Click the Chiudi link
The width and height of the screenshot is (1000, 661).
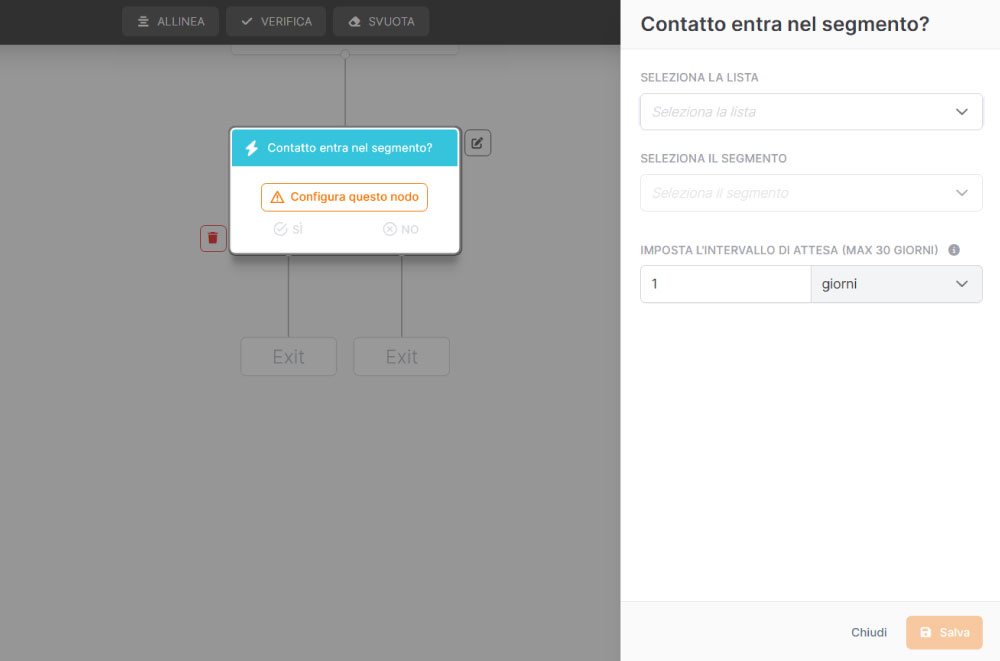(869, 632)
